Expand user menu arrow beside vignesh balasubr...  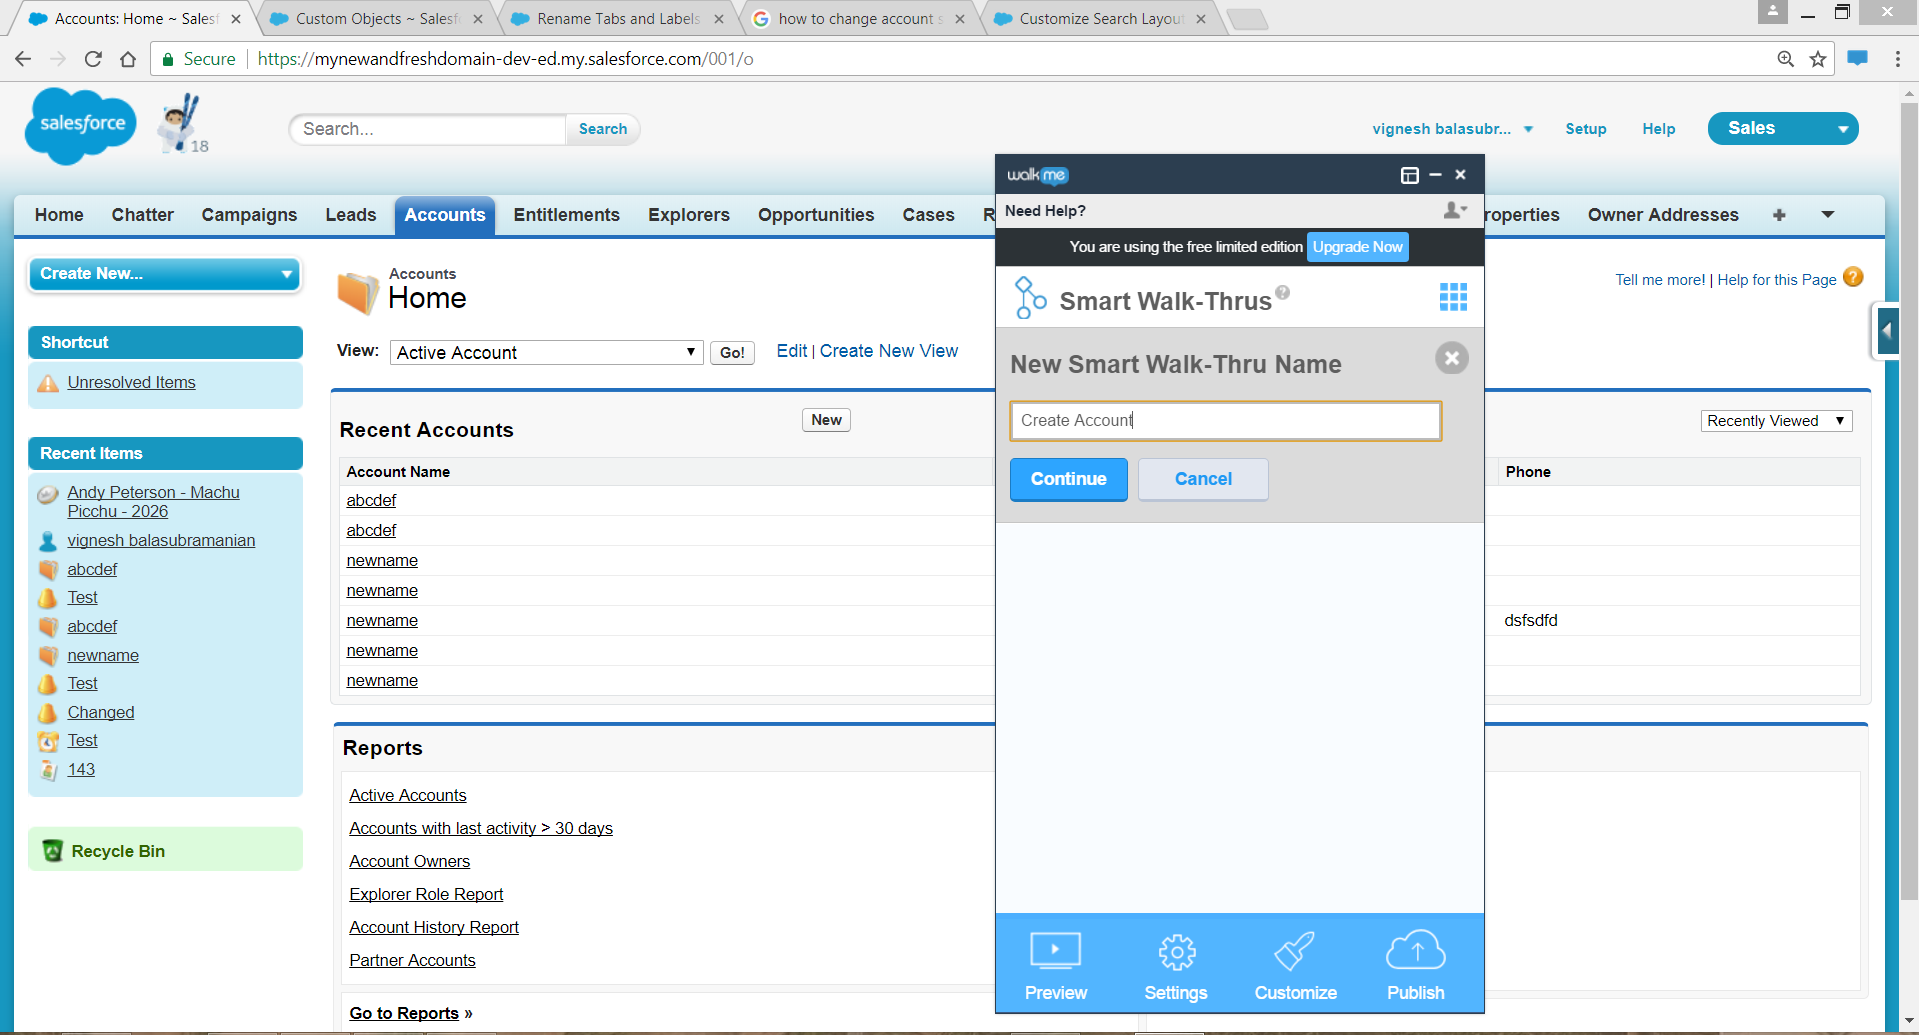(x=1528, y=129)
